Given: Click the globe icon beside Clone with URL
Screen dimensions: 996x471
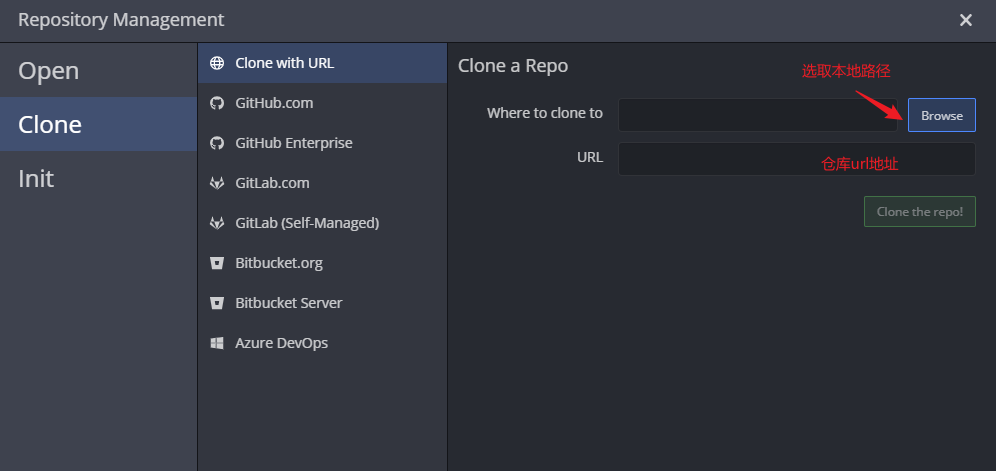Looking at the screenshot, I should (217, 63).
